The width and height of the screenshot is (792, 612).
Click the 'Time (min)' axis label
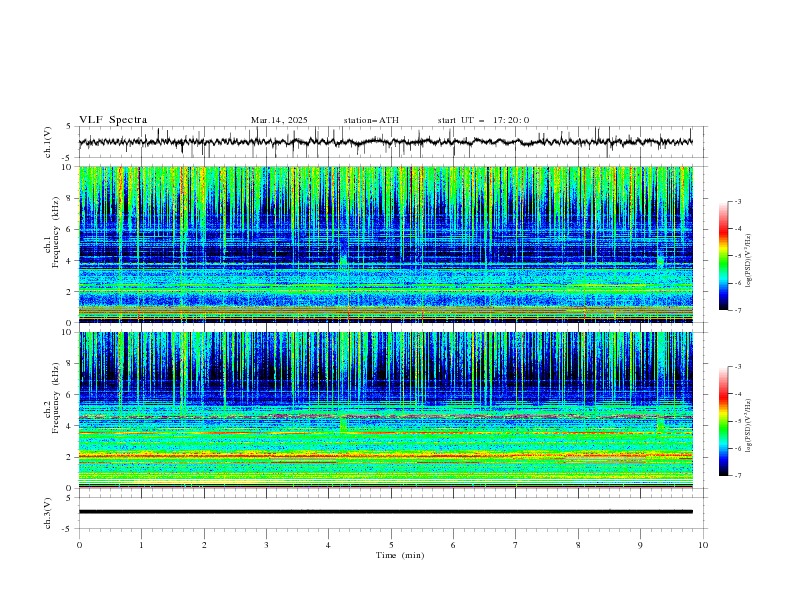400,555
